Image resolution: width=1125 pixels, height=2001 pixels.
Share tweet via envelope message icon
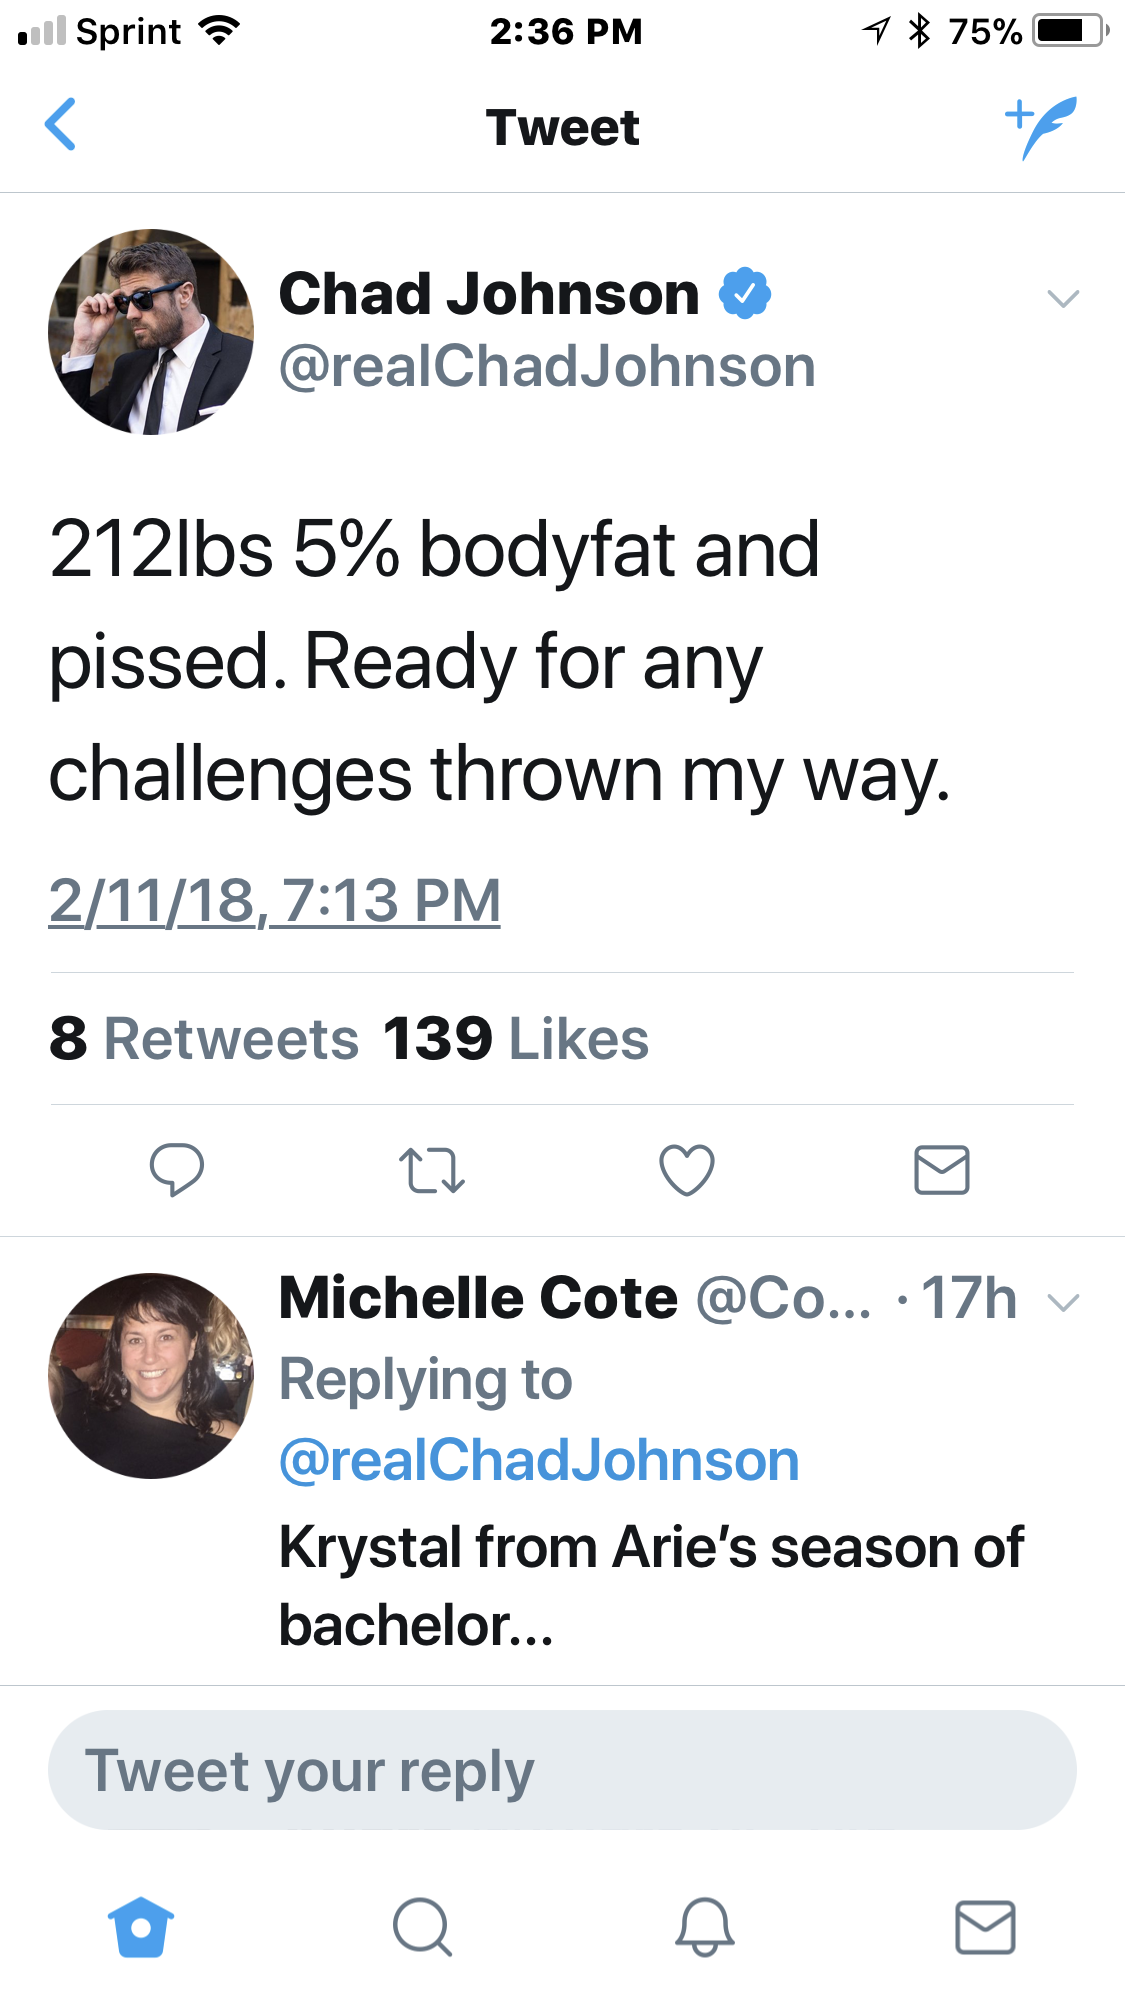coord(942,1170)
